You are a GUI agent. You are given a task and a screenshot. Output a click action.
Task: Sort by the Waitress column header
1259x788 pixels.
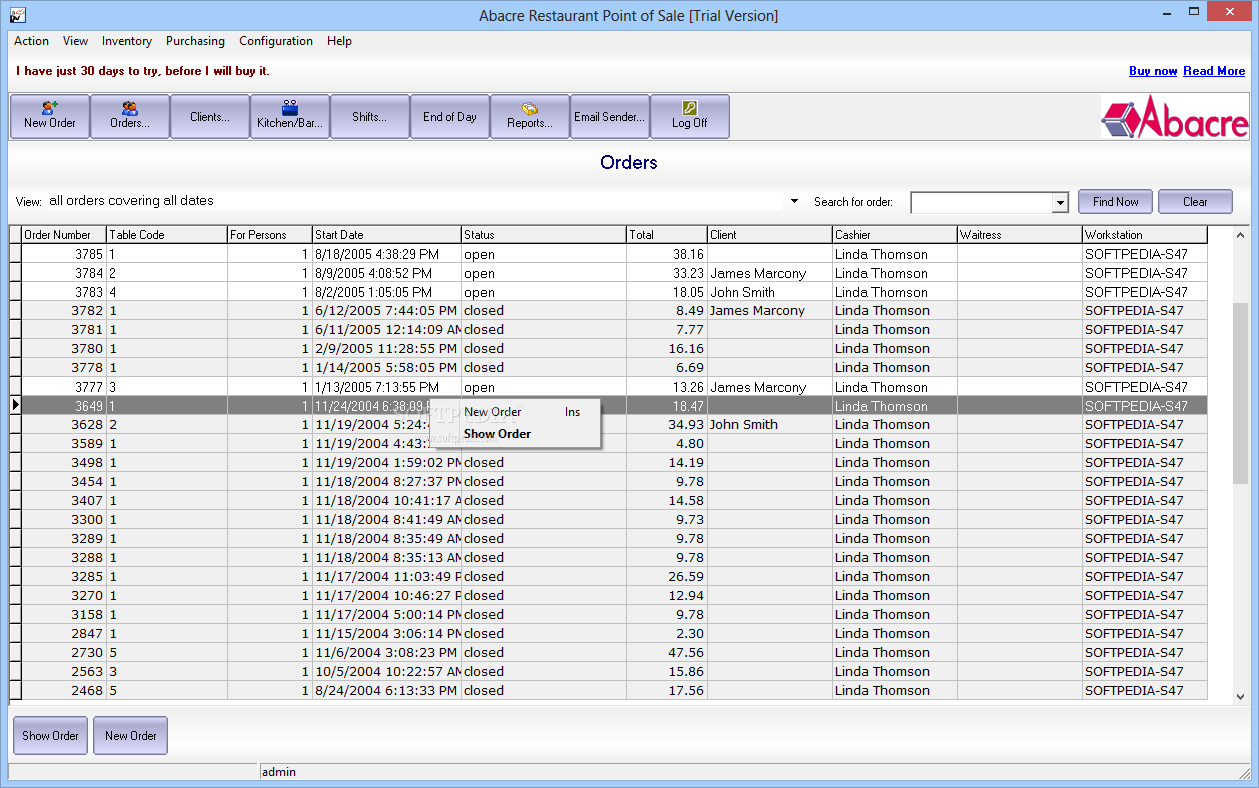(x=1020, y=235)
